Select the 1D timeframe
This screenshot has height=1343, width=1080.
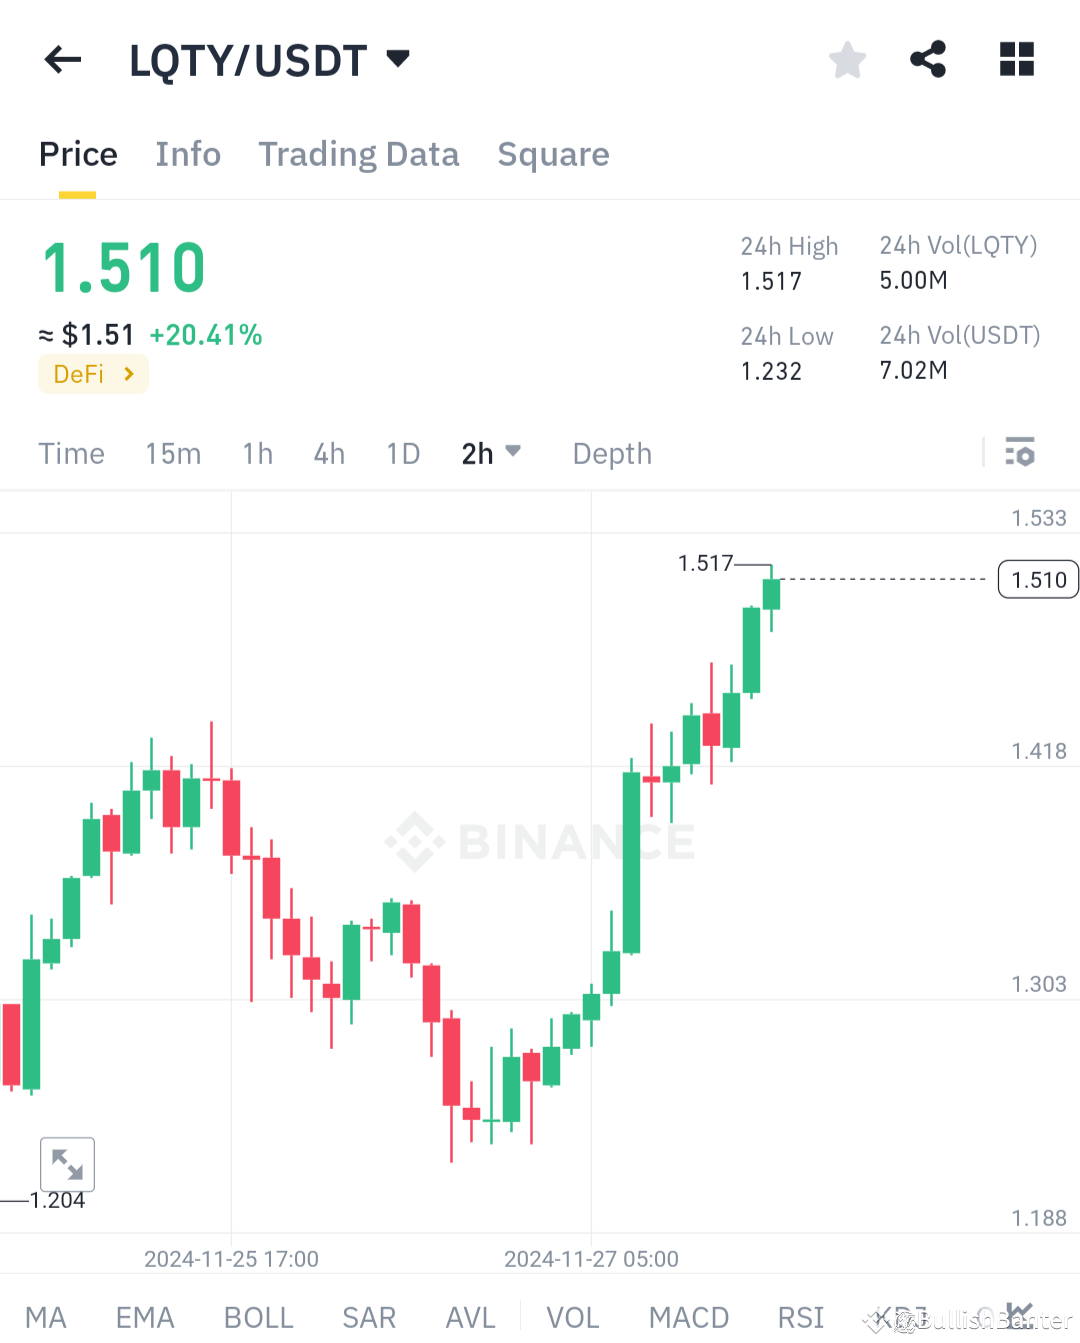point(403,453)
